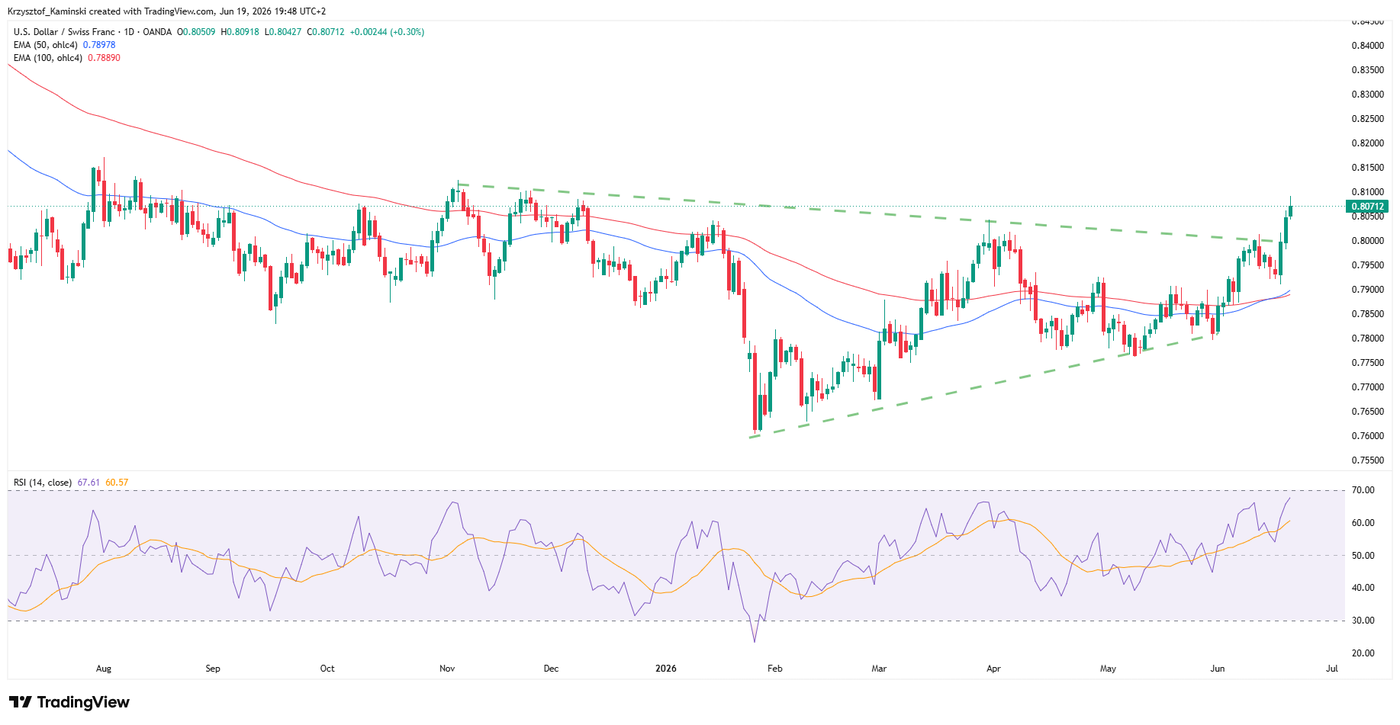Click the close value C0.80712
Screen dimensions: 1400x725
point(325,32)
